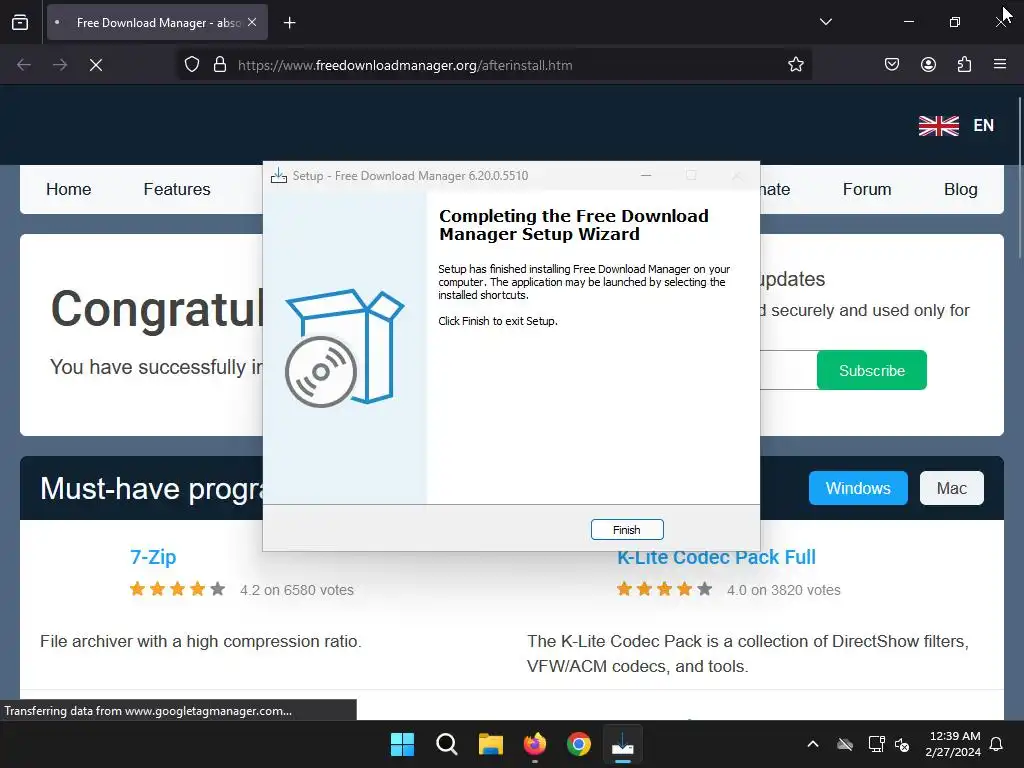
Task: Open Features in site navigation
Action: pos(177,189)
